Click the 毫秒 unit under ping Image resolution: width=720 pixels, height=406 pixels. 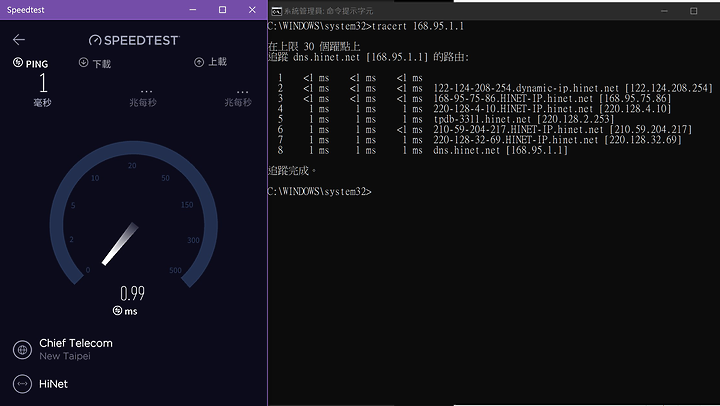click(42, 103)
